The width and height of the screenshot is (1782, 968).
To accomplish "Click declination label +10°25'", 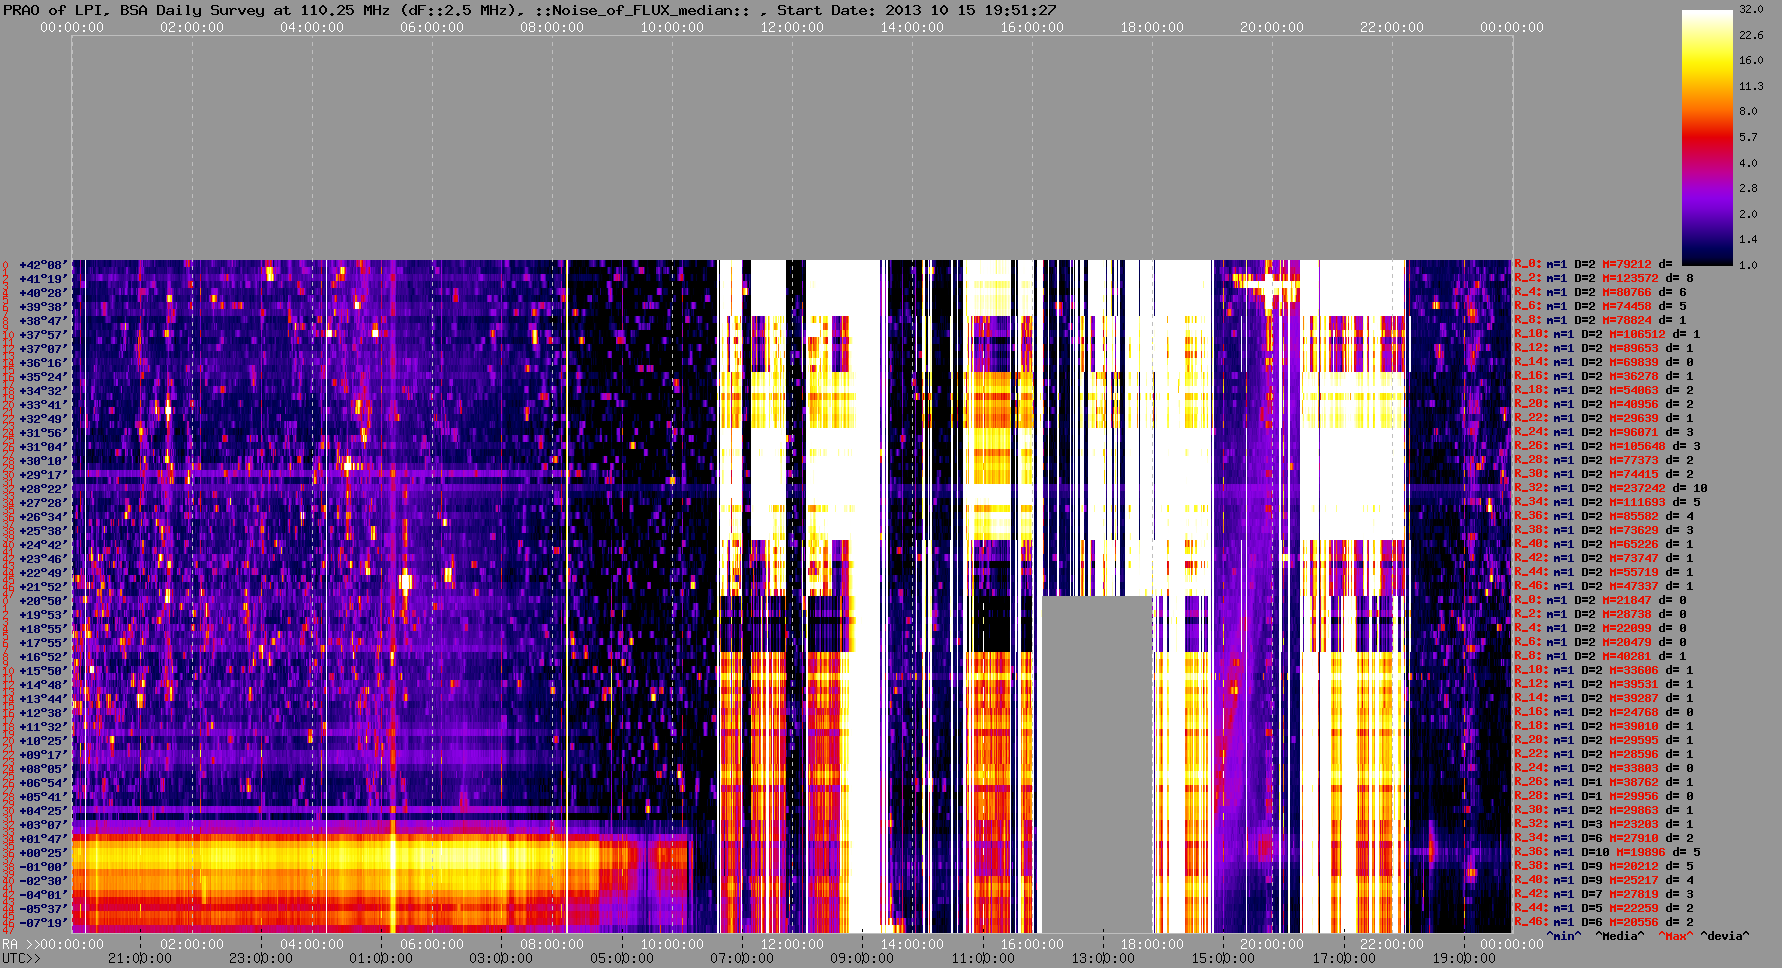I will [43, 741].
